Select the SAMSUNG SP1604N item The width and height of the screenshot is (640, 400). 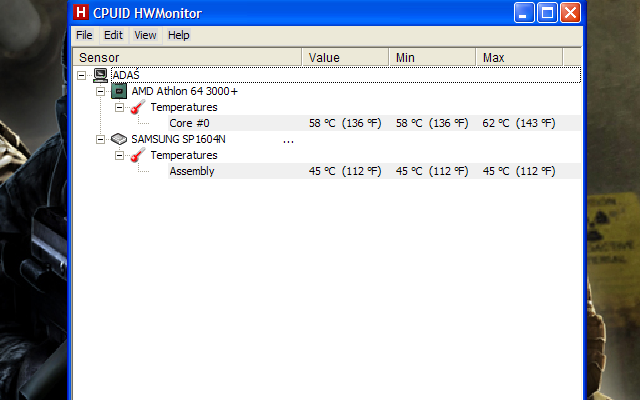tap(178, 139)
